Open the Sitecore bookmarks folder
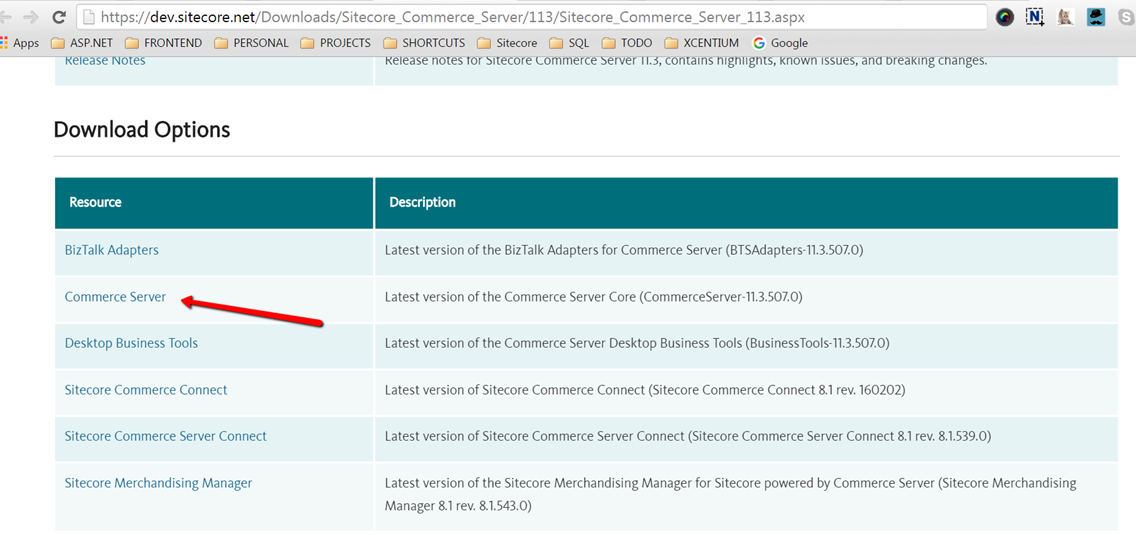The width and height of the screenshot is (1136, 535). pyautogui.click(x=507, y=43)
